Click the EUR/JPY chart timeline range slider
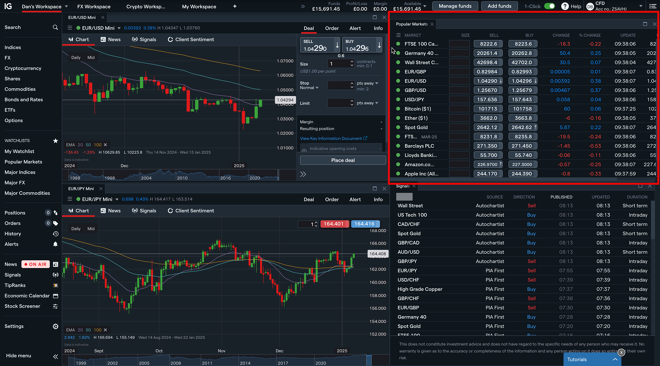Viewport: 660px width, 366px height. click(x=218, y=361)
